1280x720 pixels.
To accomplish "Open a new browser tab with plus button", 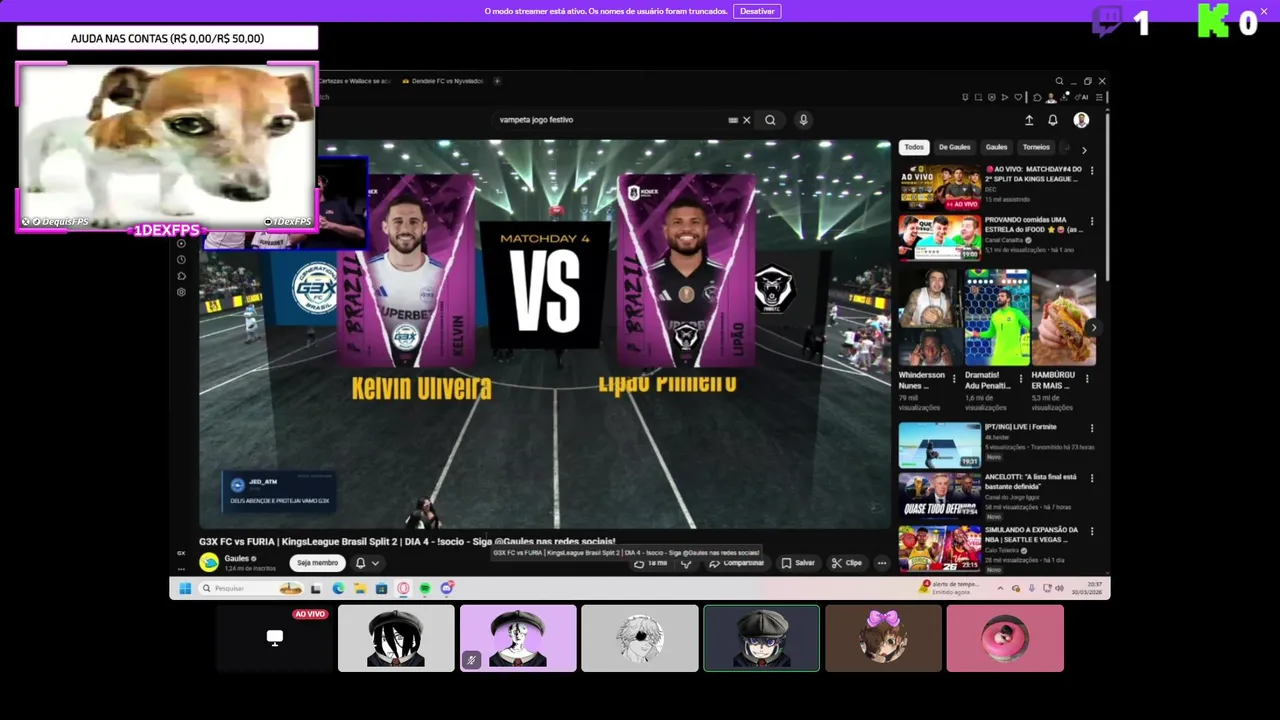I will point(497,81).
